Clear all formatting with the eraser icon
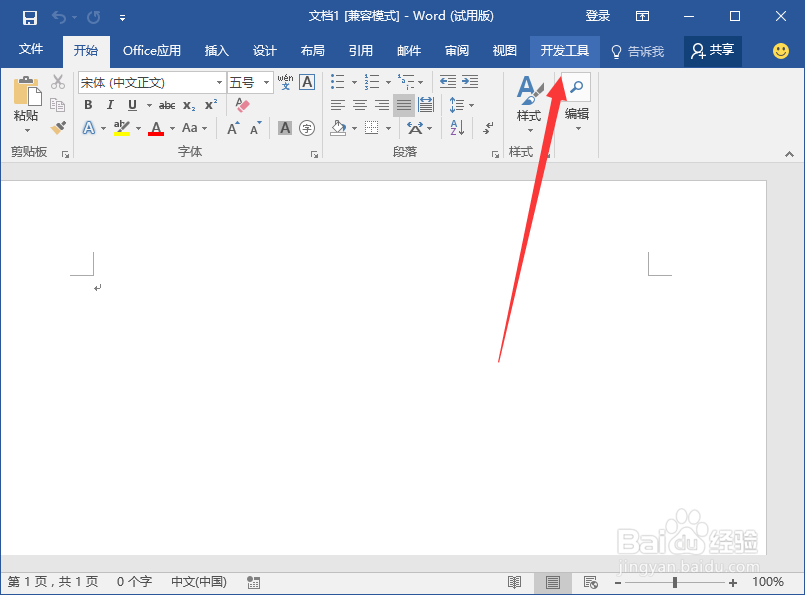The image size is (805, 595). [241, 105]
